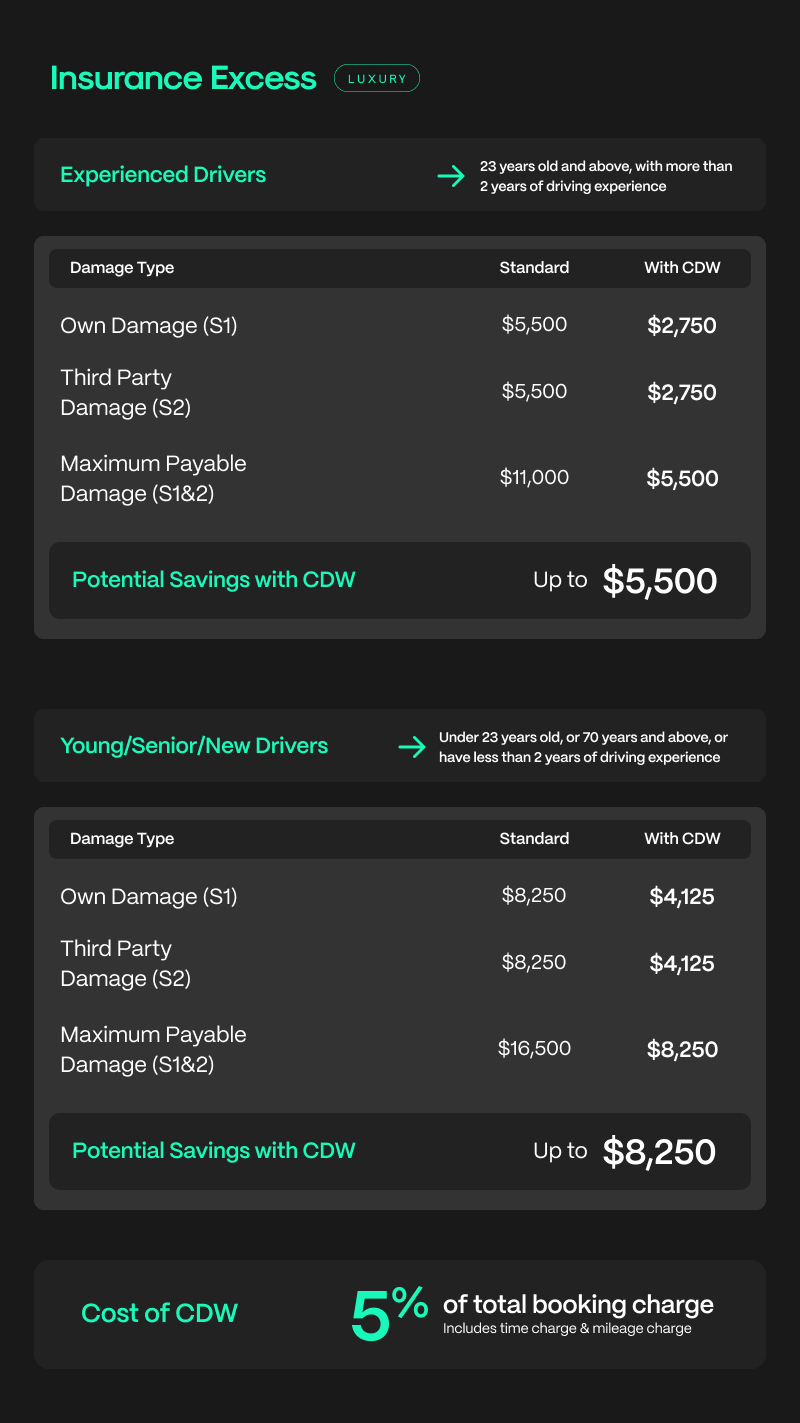This screenshot has height=1423, width=800.
Task: Click the Cost of CDW label
Action: 159,1313
